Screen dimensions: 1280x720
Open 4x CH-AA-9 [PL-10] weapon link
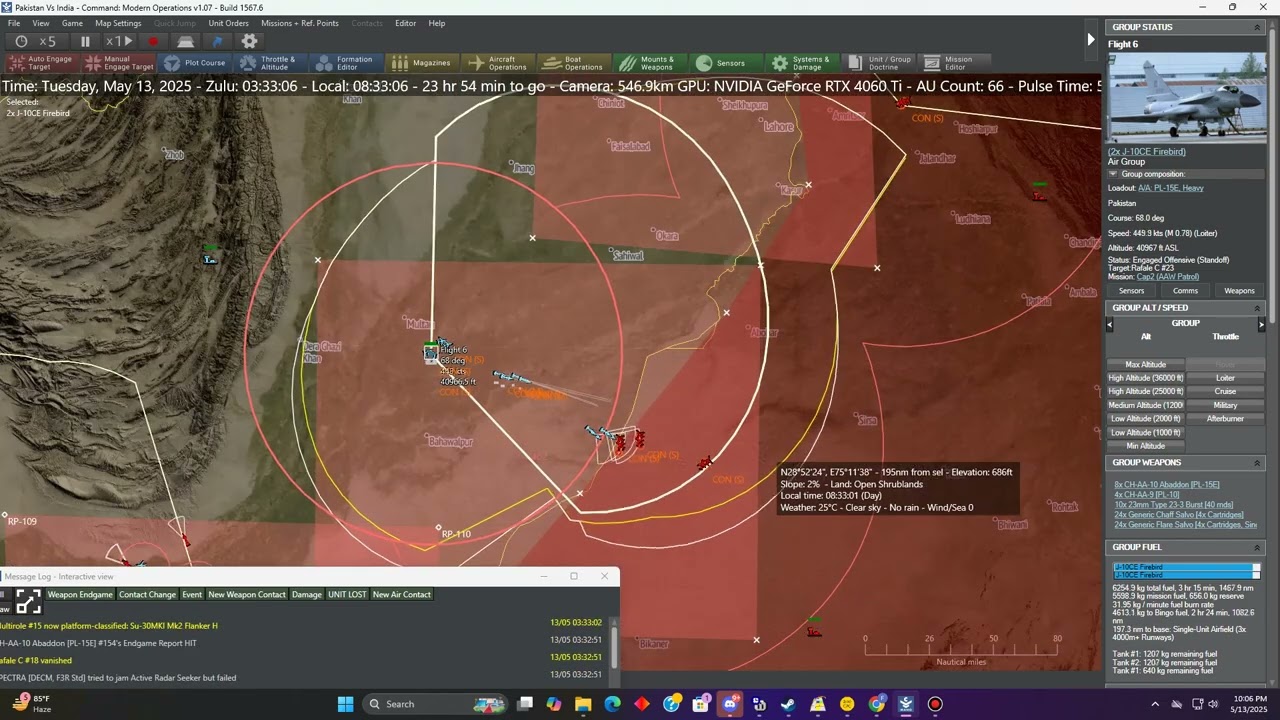pos(1147,495)
